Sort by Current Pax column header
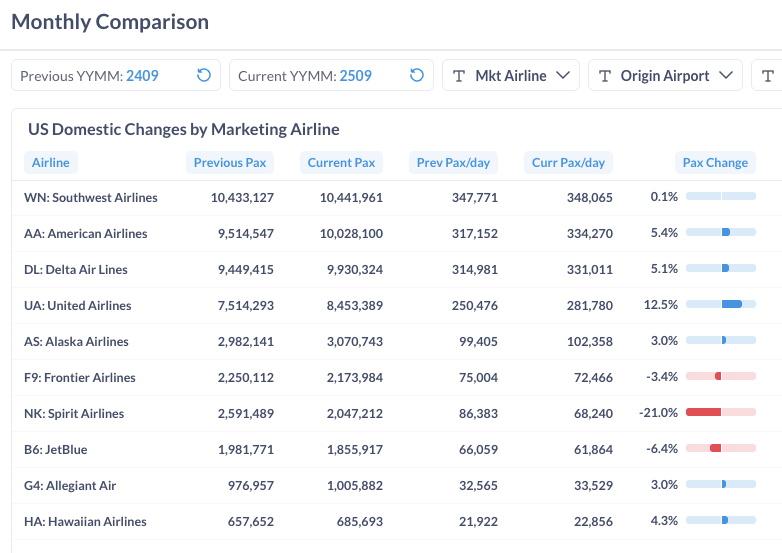The width and height of the screenshot is (782, 553). [x=341, y=163]
